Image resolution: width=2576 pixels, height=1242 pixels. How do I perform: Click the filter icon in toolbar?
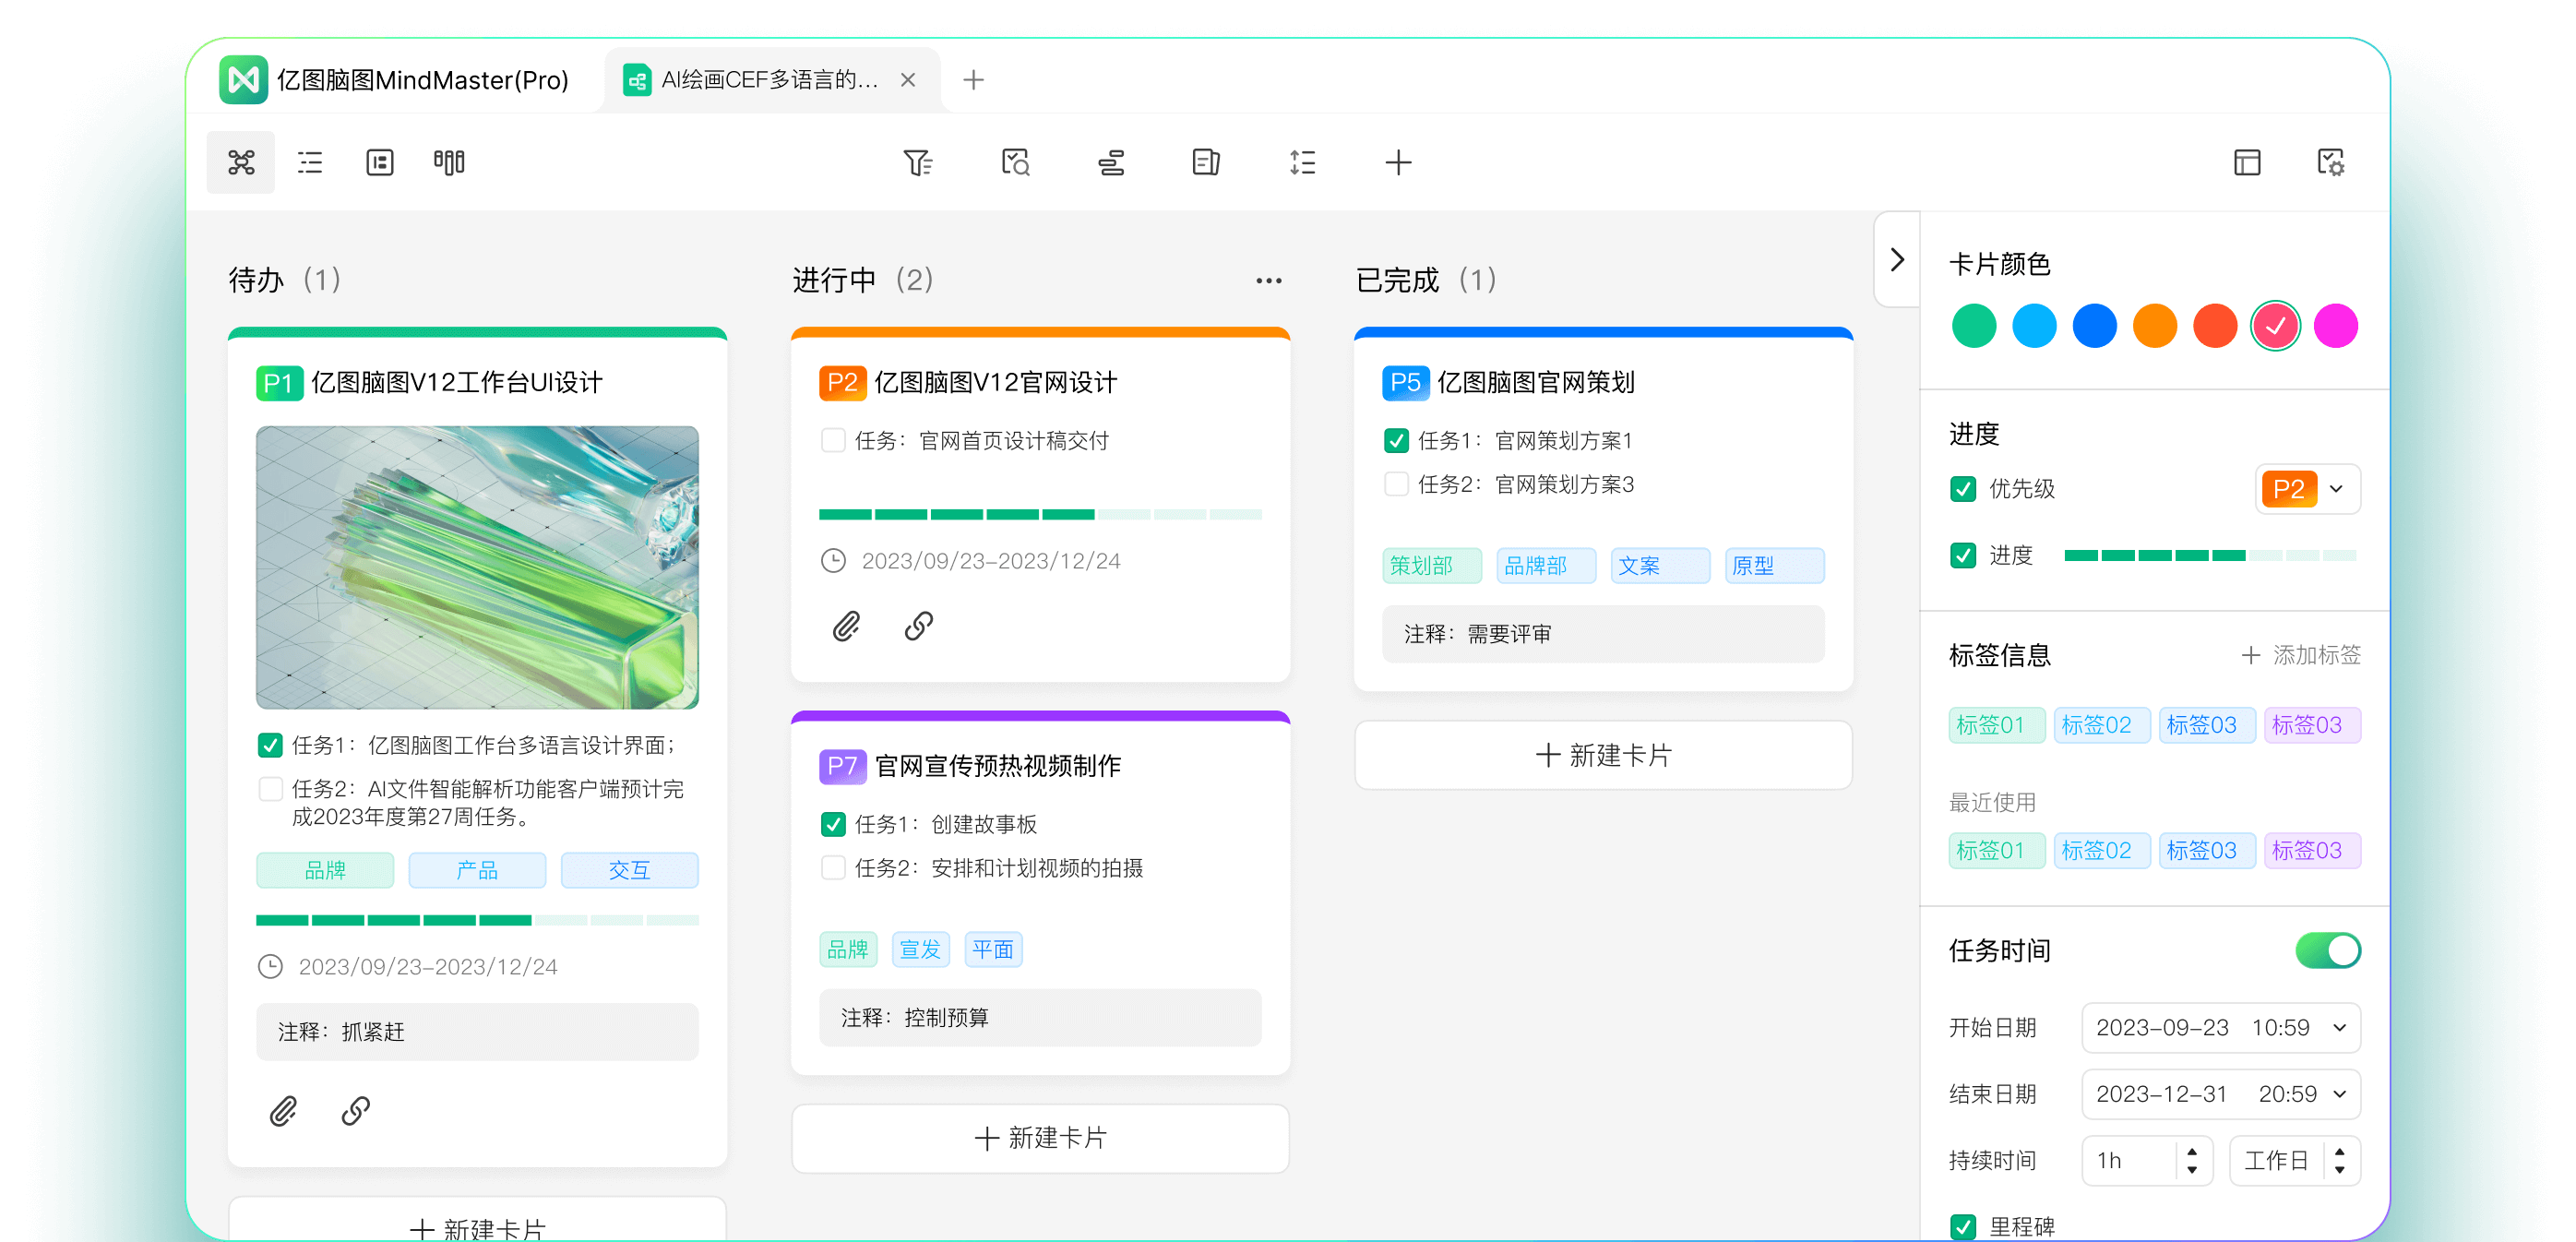(917, 162)
